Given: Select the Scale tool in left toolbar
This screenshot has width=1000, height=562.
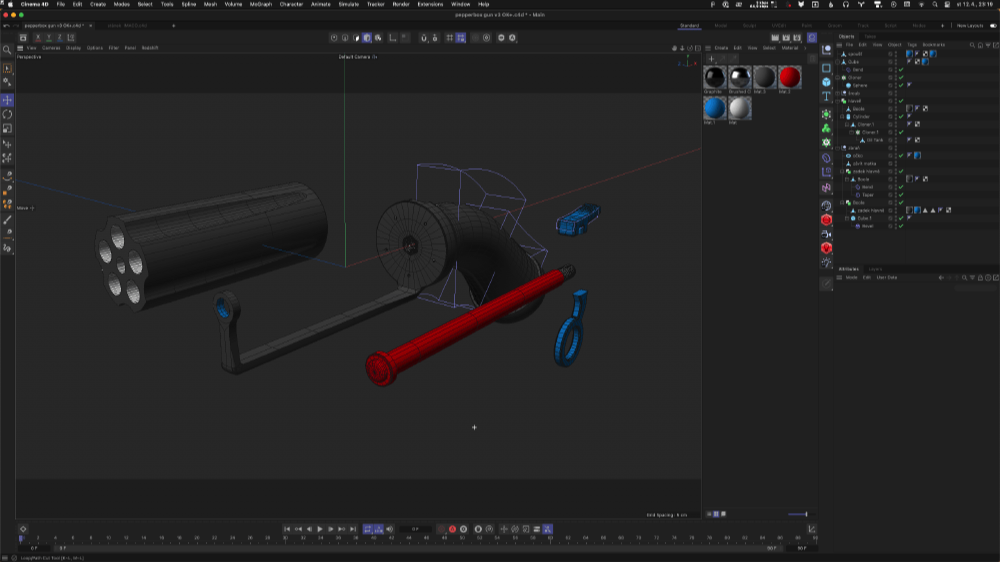Looking at the screenshot, I should (x=8, y=129).
